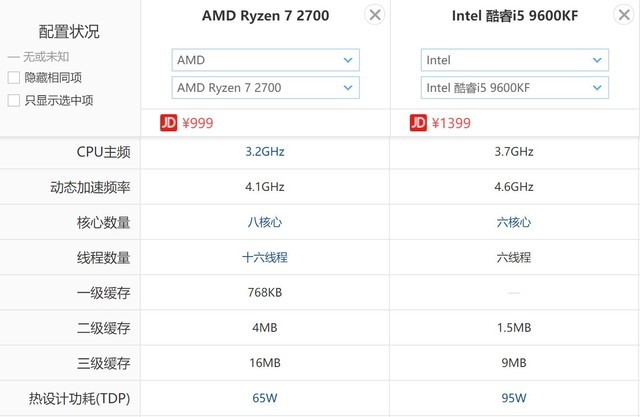The width and height of the screenshot is (640, 417).
Task: Click the JD icon beside ¥999
Action: click(169, 123)
